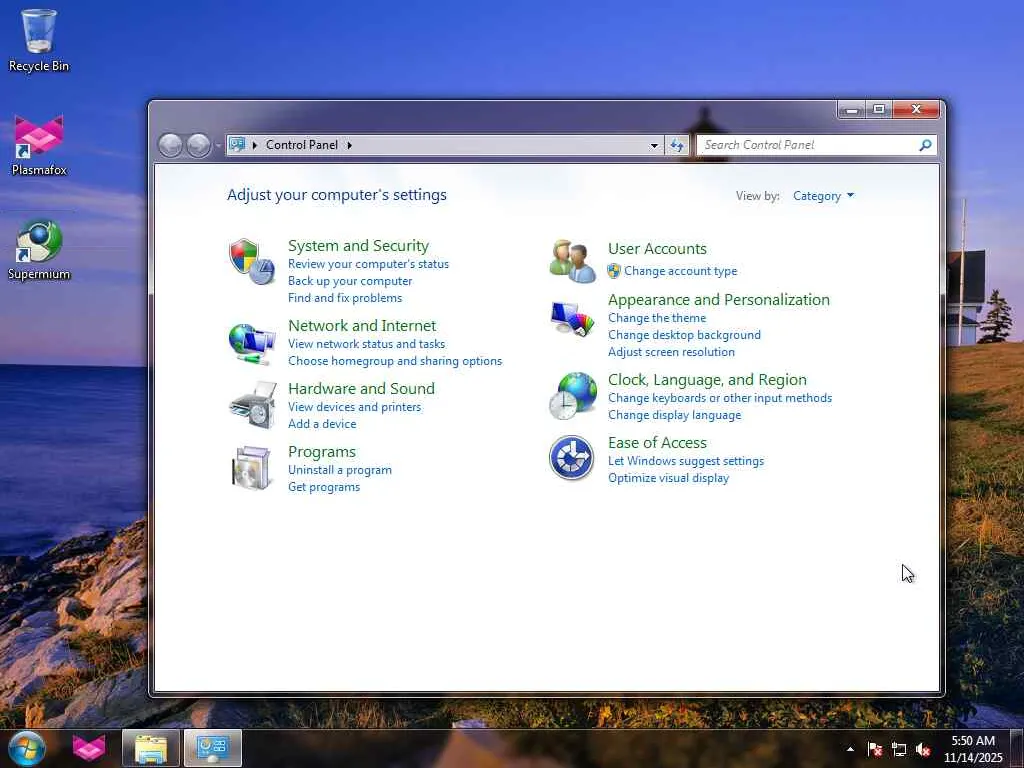Click the Control Panel icon in address bar

(x=237, y=144)
